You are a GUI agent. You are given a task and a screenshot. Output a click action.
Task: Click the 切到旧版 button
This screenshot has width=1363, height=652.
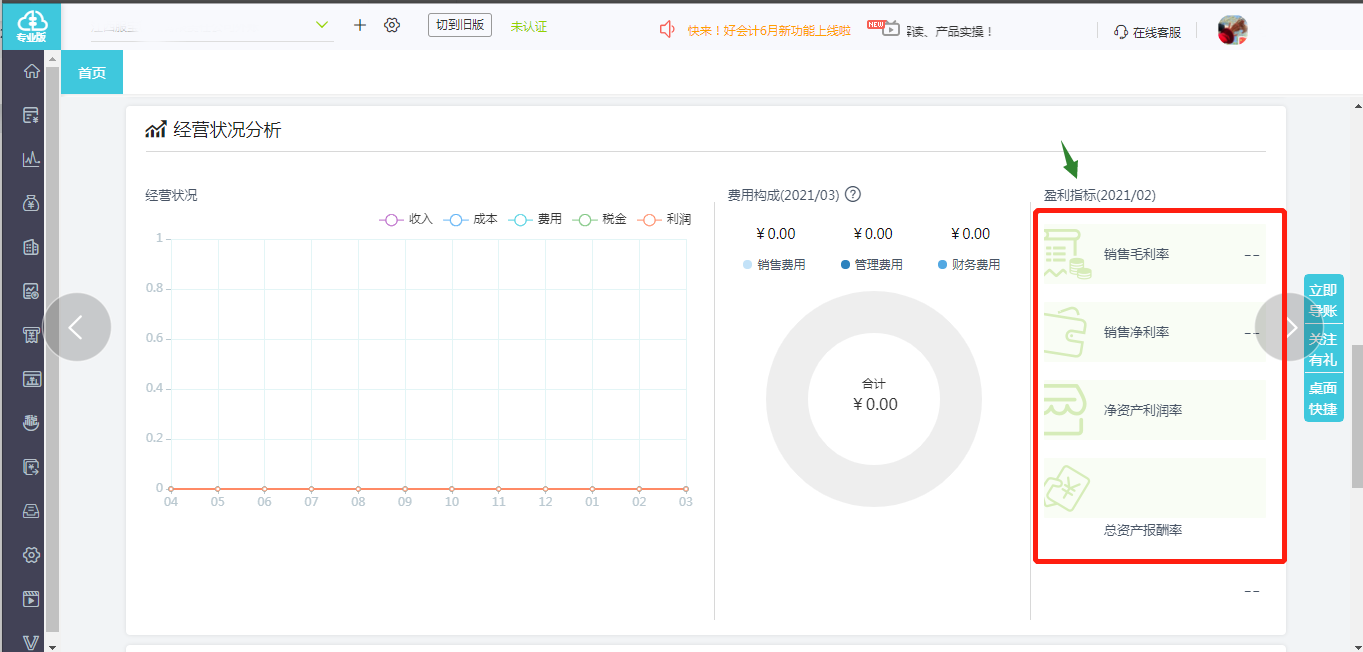point(459,24)
